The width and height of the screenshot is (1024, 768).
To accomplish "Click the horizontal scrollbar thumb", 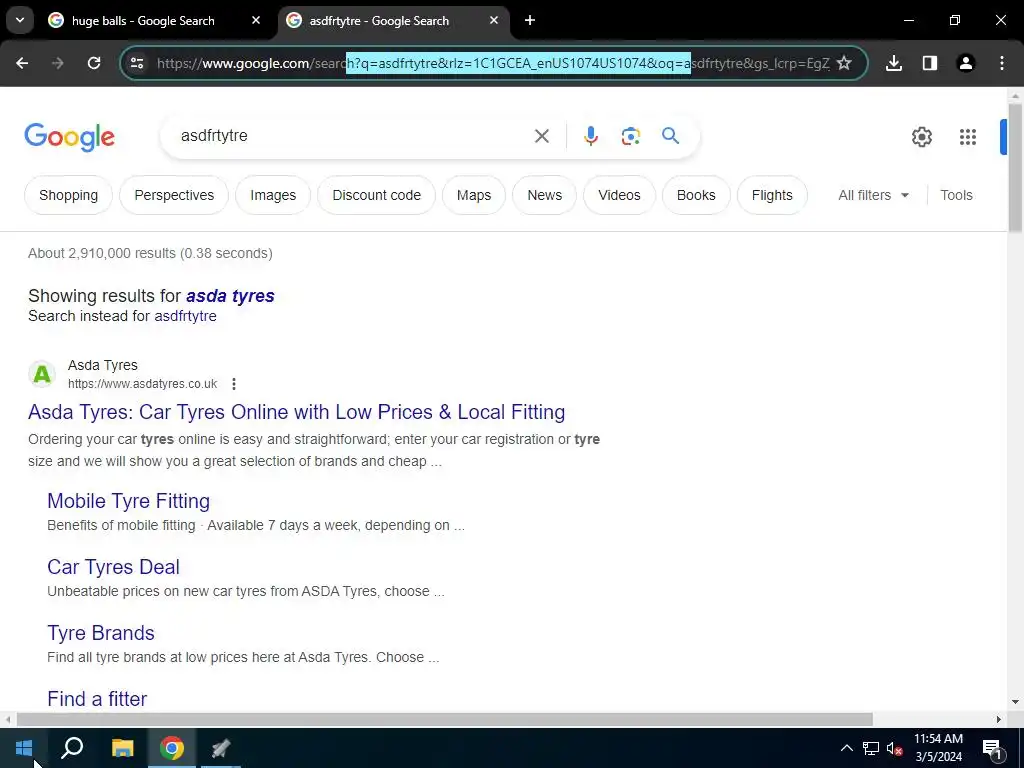I will coord(445,720).
